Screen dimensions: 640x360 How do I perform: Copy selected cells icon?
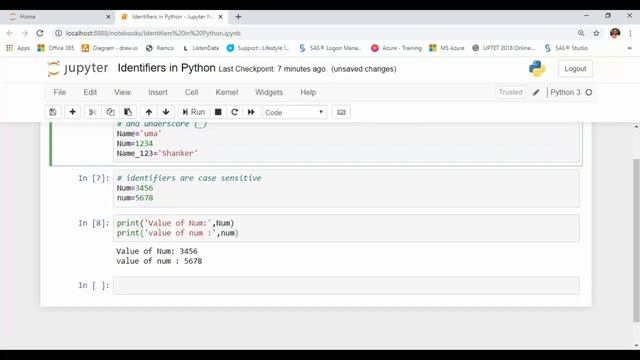[110, 112]
